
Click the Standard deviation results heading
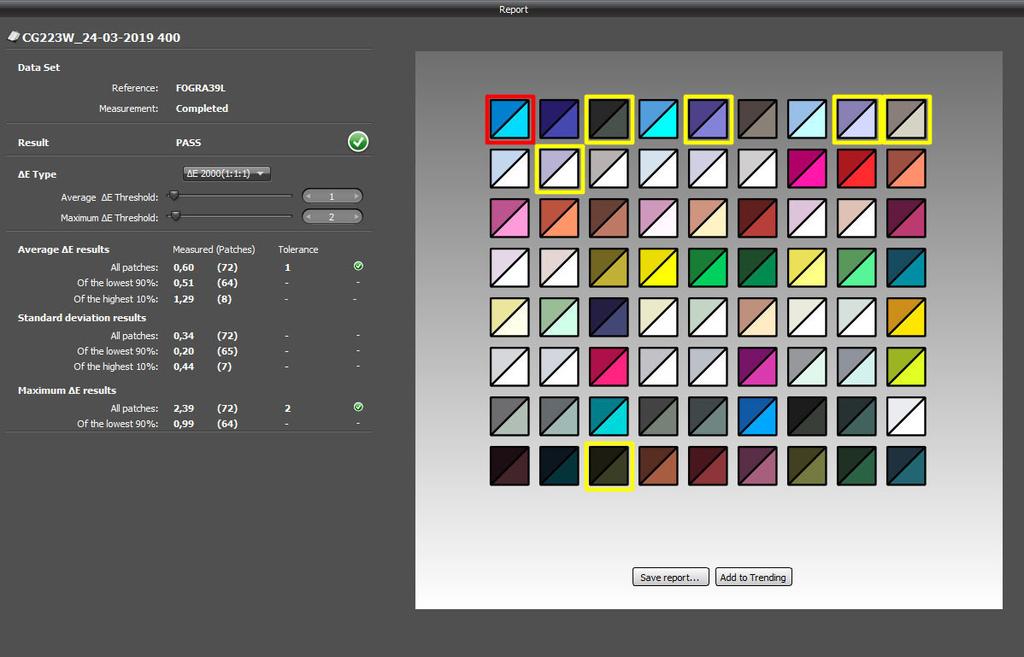click(82, 318)
